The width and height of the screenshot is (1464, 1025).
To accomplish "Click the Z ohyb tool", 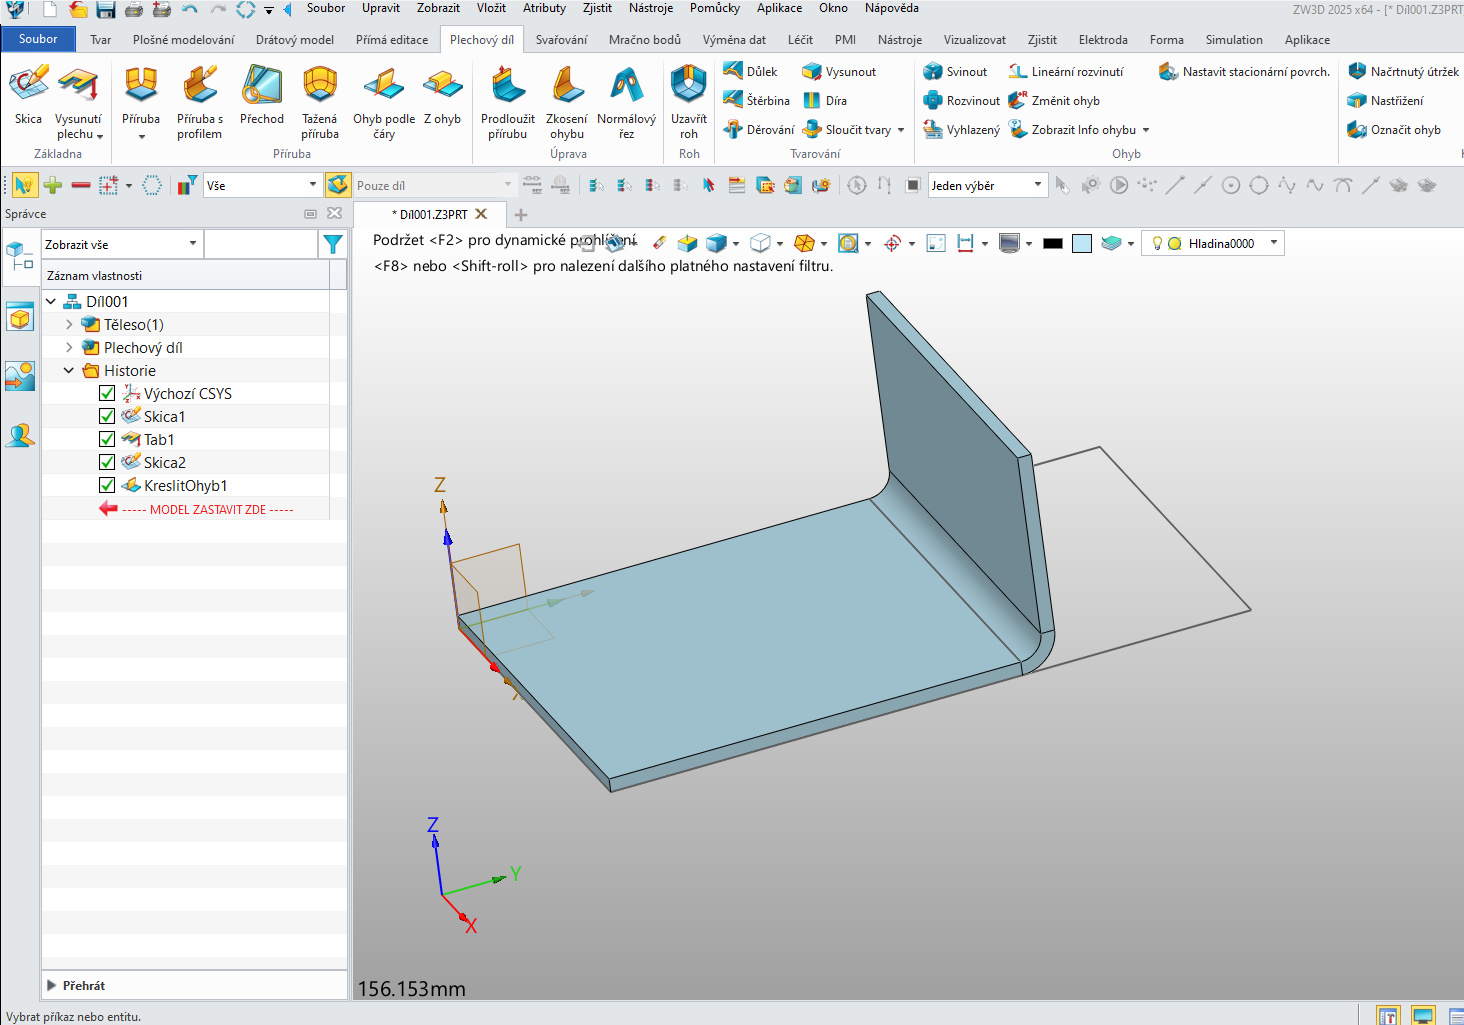I will [x=442, y=96].
